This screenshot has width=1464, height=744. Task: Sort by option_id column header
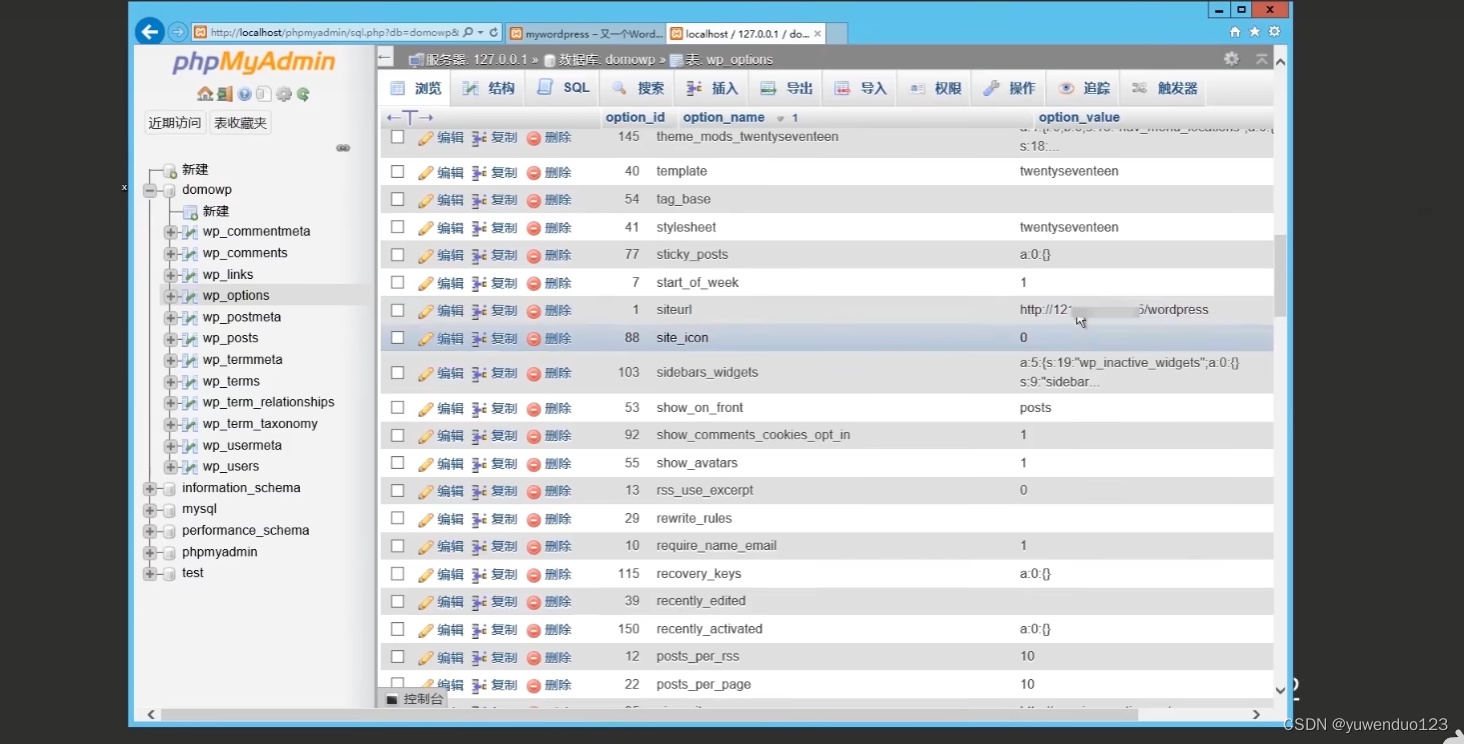(635, 117)
